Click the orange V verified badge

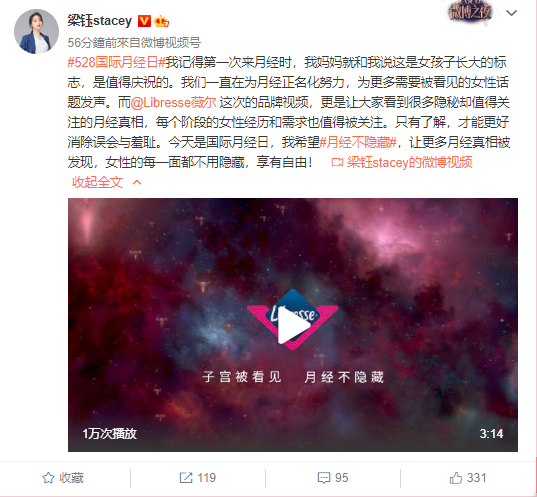(x=144, y=21)
